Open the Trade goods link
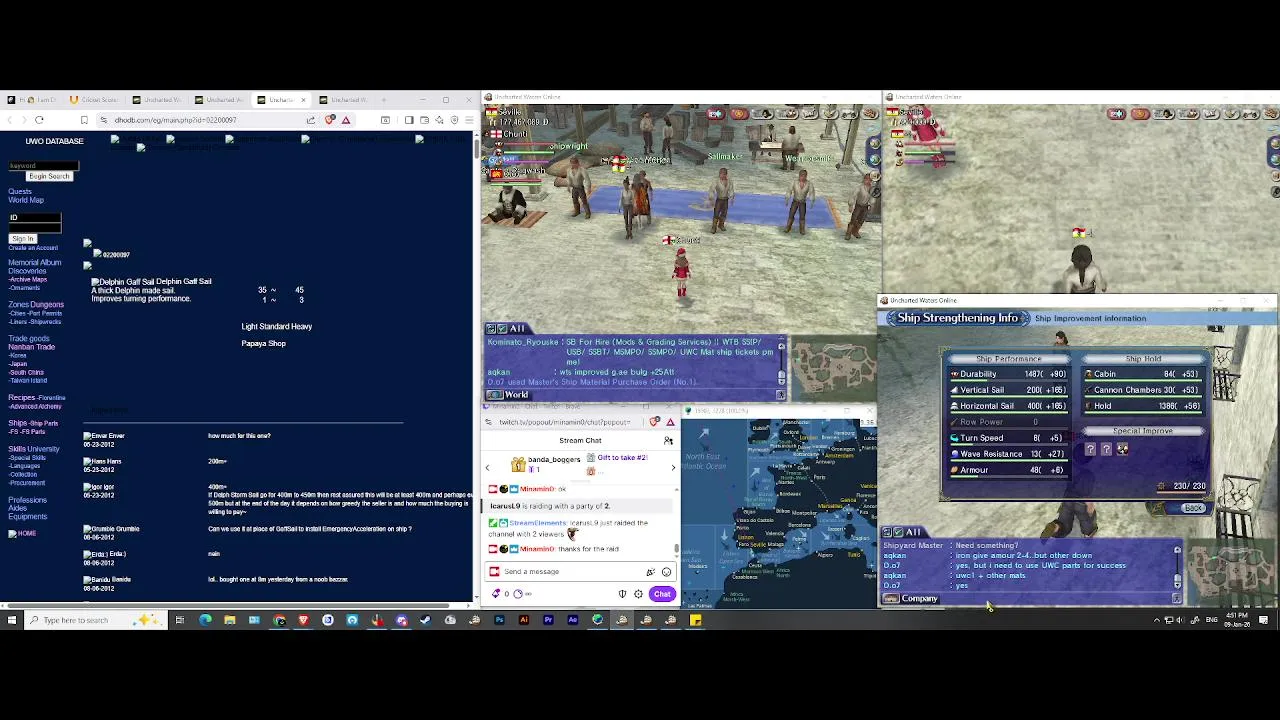 [29, 338]
